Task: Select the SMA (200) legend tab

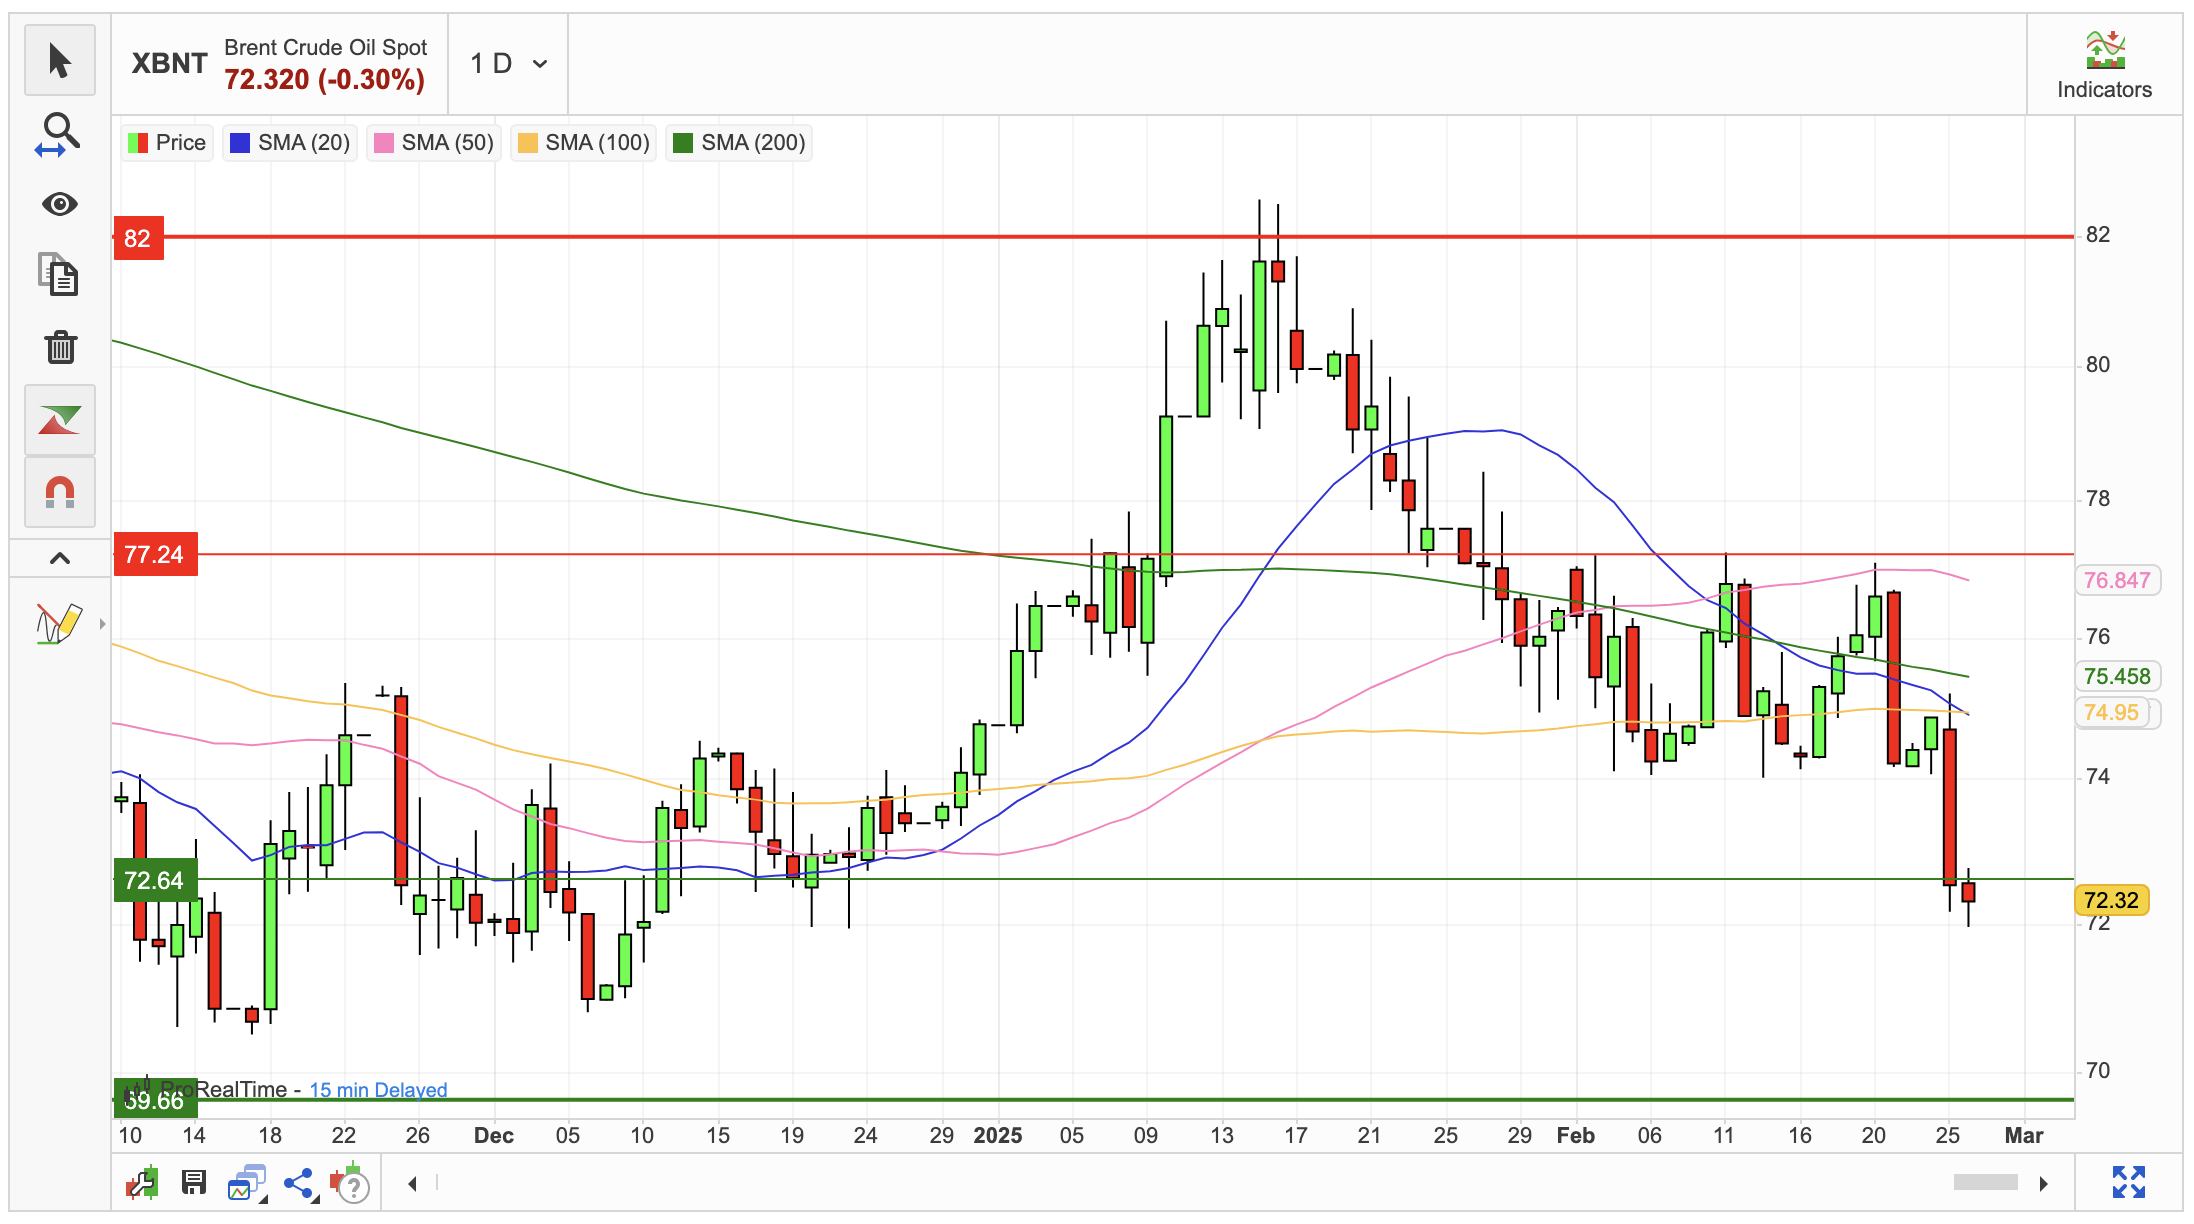Action: [740, 143]
